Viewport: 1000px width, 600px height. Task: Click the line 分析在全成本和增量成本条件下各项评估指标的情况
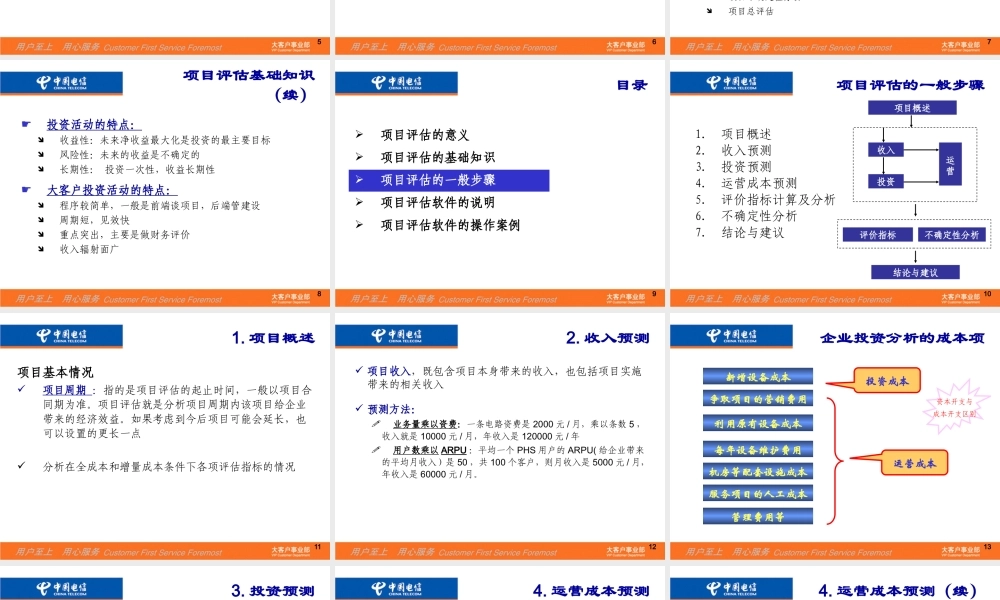click(x=169, y=467)
